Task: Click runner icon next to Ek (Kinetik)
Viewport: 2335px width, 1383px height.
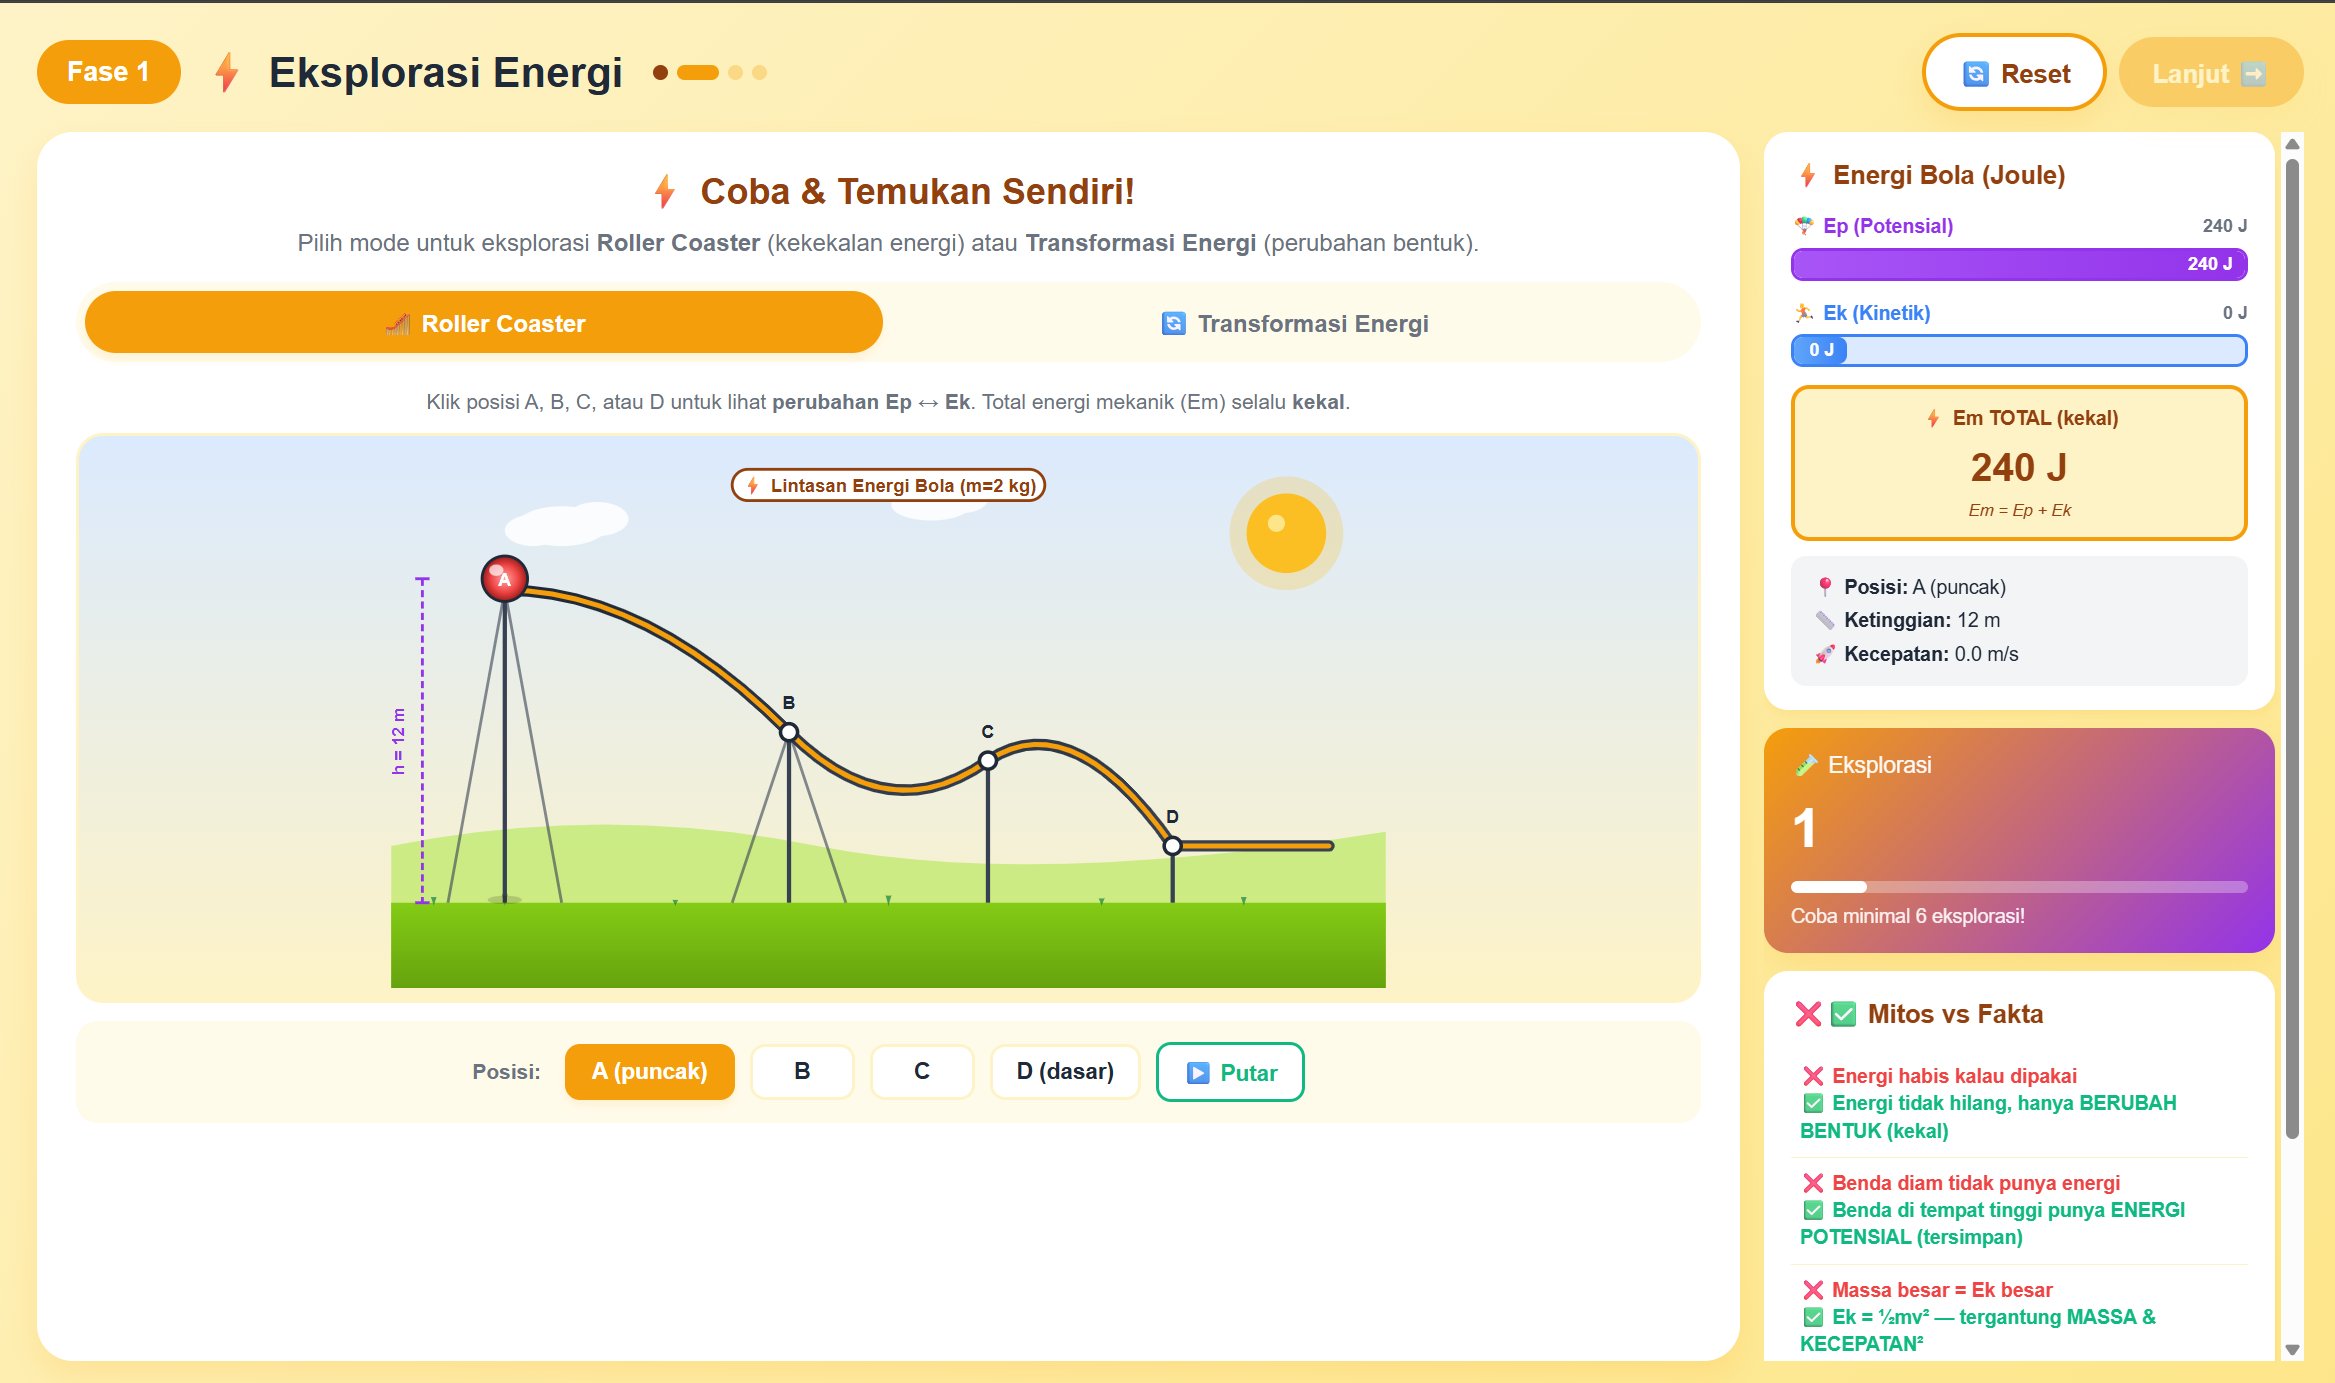Action: [x=1804, y=313]
